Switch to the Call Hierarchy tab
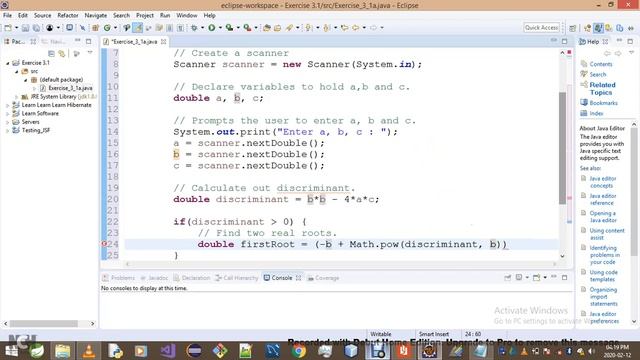The height and width of the screenshot is (360, 640). click(x=237, y=278)
